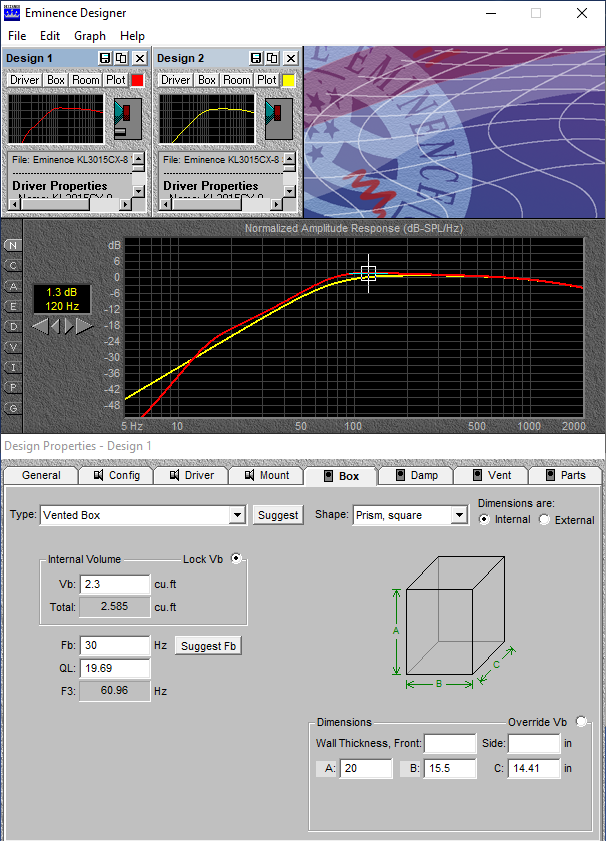The width and height of the screenshot is (606, 841).
Task: Expand the Shape dropdown
Action: [459, 515]
